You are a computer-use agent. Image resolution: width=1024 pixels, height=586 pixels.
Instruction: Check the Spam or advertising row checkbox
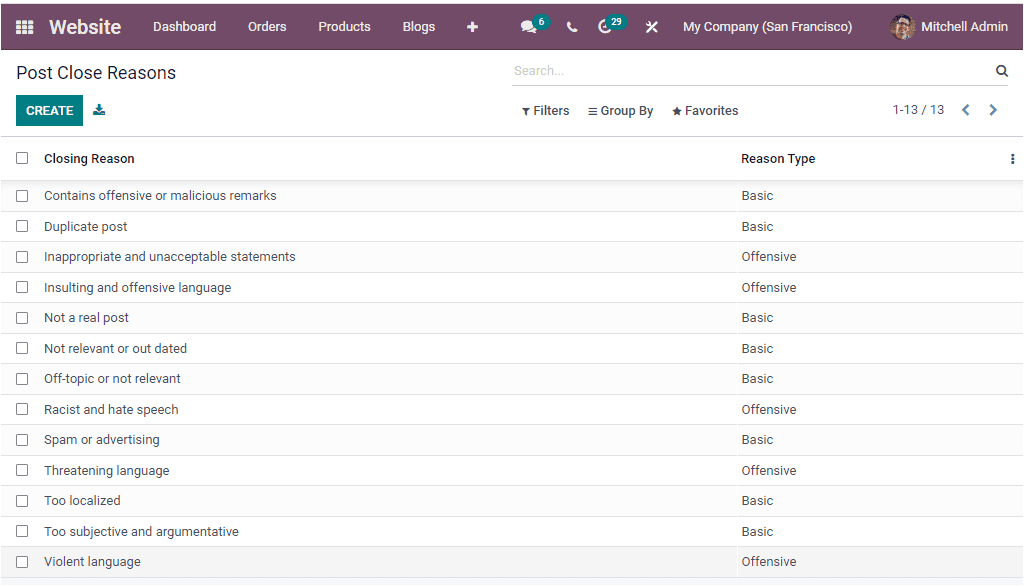tap(22, 439)
